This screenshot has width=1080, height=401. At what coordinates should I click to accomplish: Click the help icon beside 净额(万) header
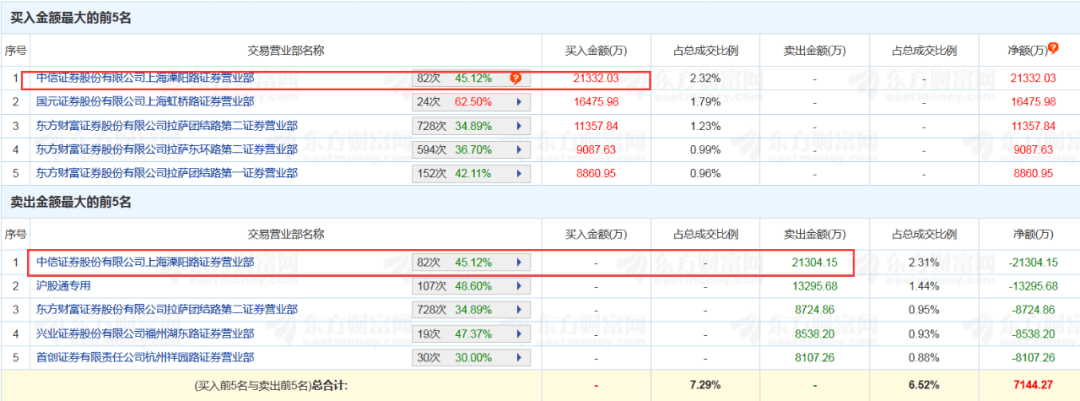(x=1053, y=47)
